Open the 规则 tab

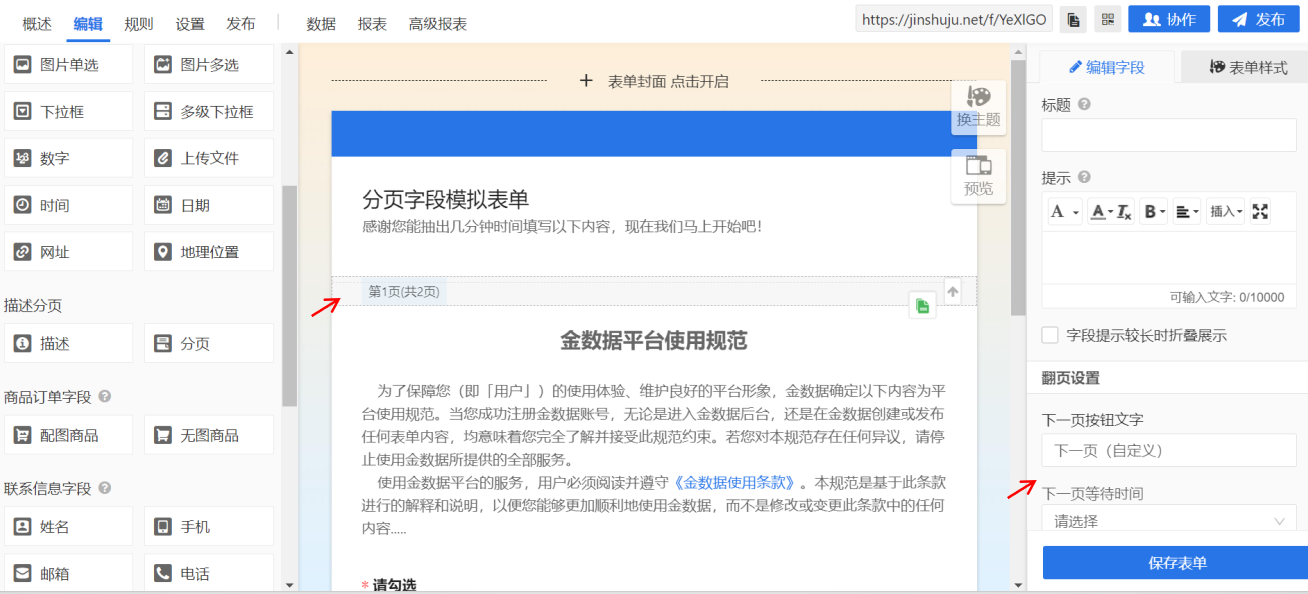tap(139, 23)
